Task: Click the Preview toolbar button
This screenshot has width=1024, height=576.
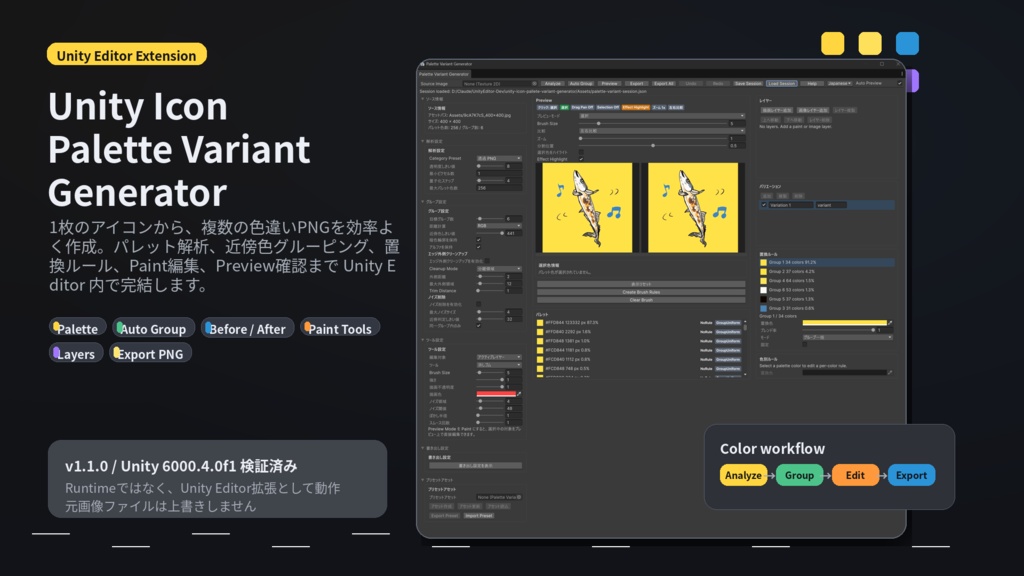Action: (x=609, y=84)
